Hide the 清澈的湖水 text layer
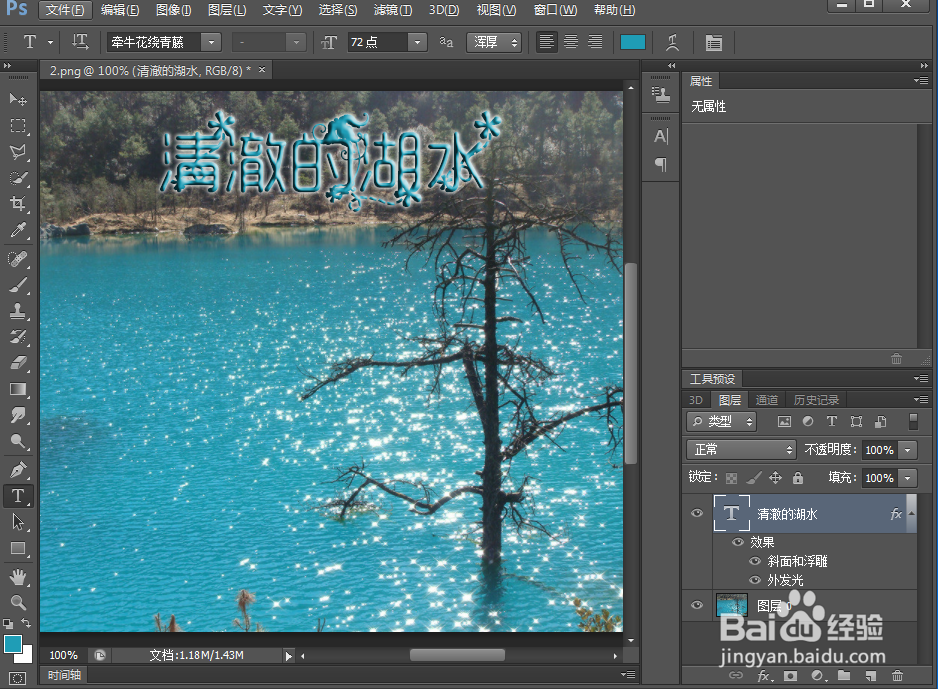Image resolution: width=938 pixels, height=689 pixels. (696, 513)
